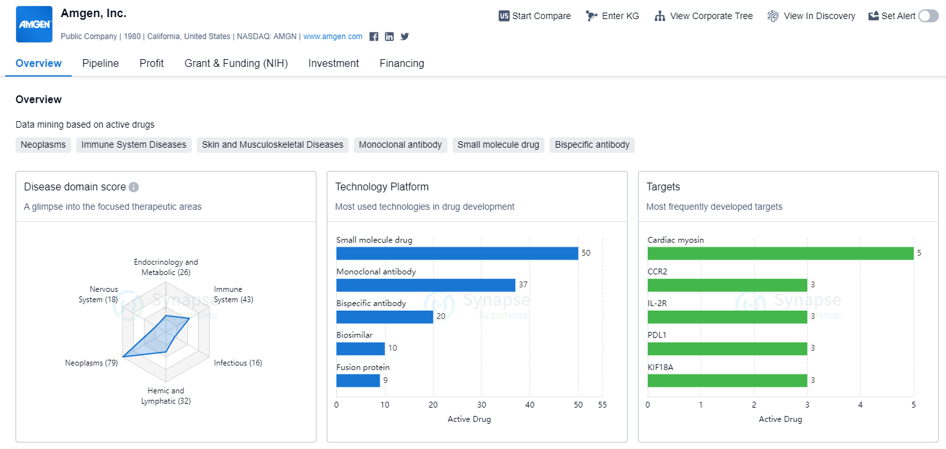Visit the www.amgen.com website link
This screenshot has height=449, width=946.
point(333,36)
